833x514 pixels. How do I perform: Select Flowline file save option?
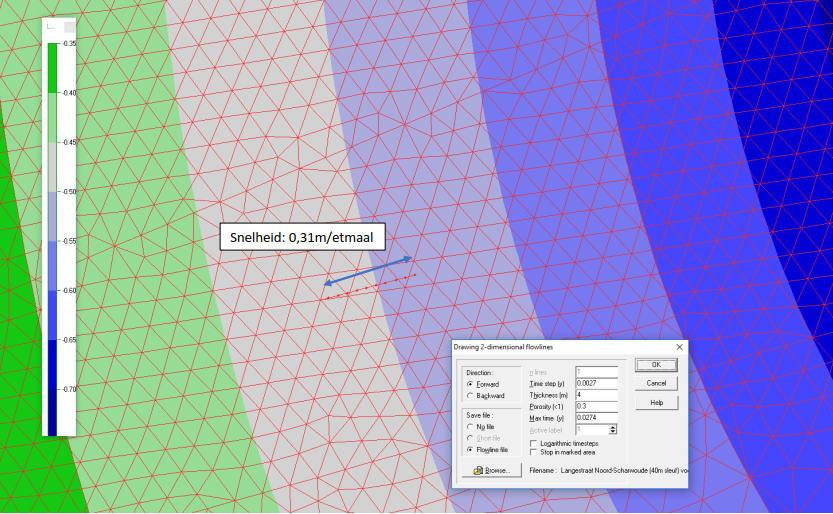click(x=470, y=450)
